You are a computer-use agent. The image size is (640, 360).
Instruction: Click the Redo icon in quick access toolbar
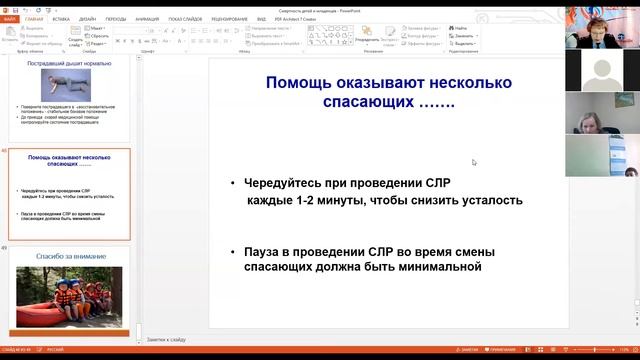click(38, 10)
